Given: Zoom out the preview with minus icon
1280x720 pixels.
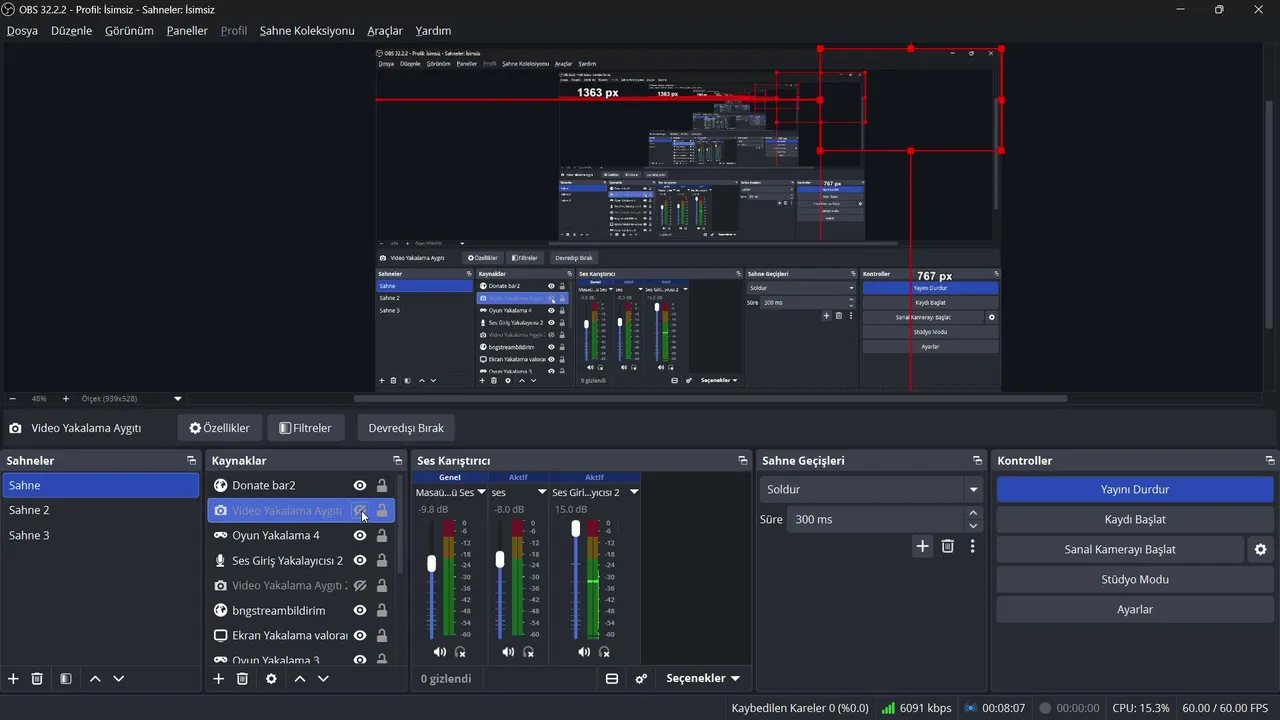Looking at the screenshot, I should coord(12,398).
